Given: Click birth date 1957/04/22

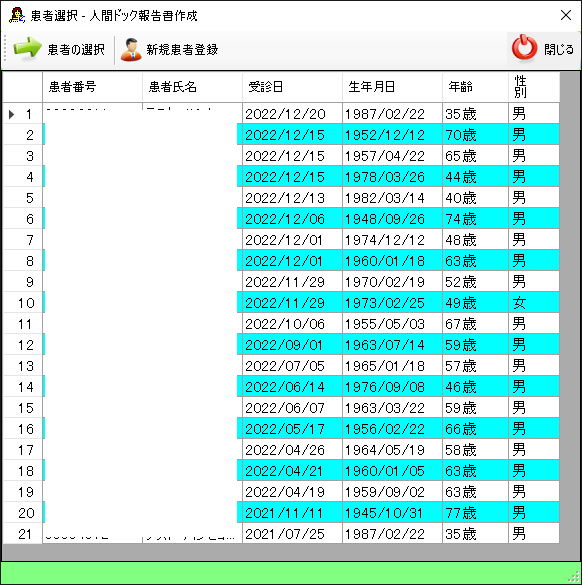Looking at the screenshot, I should coord(392,156).
